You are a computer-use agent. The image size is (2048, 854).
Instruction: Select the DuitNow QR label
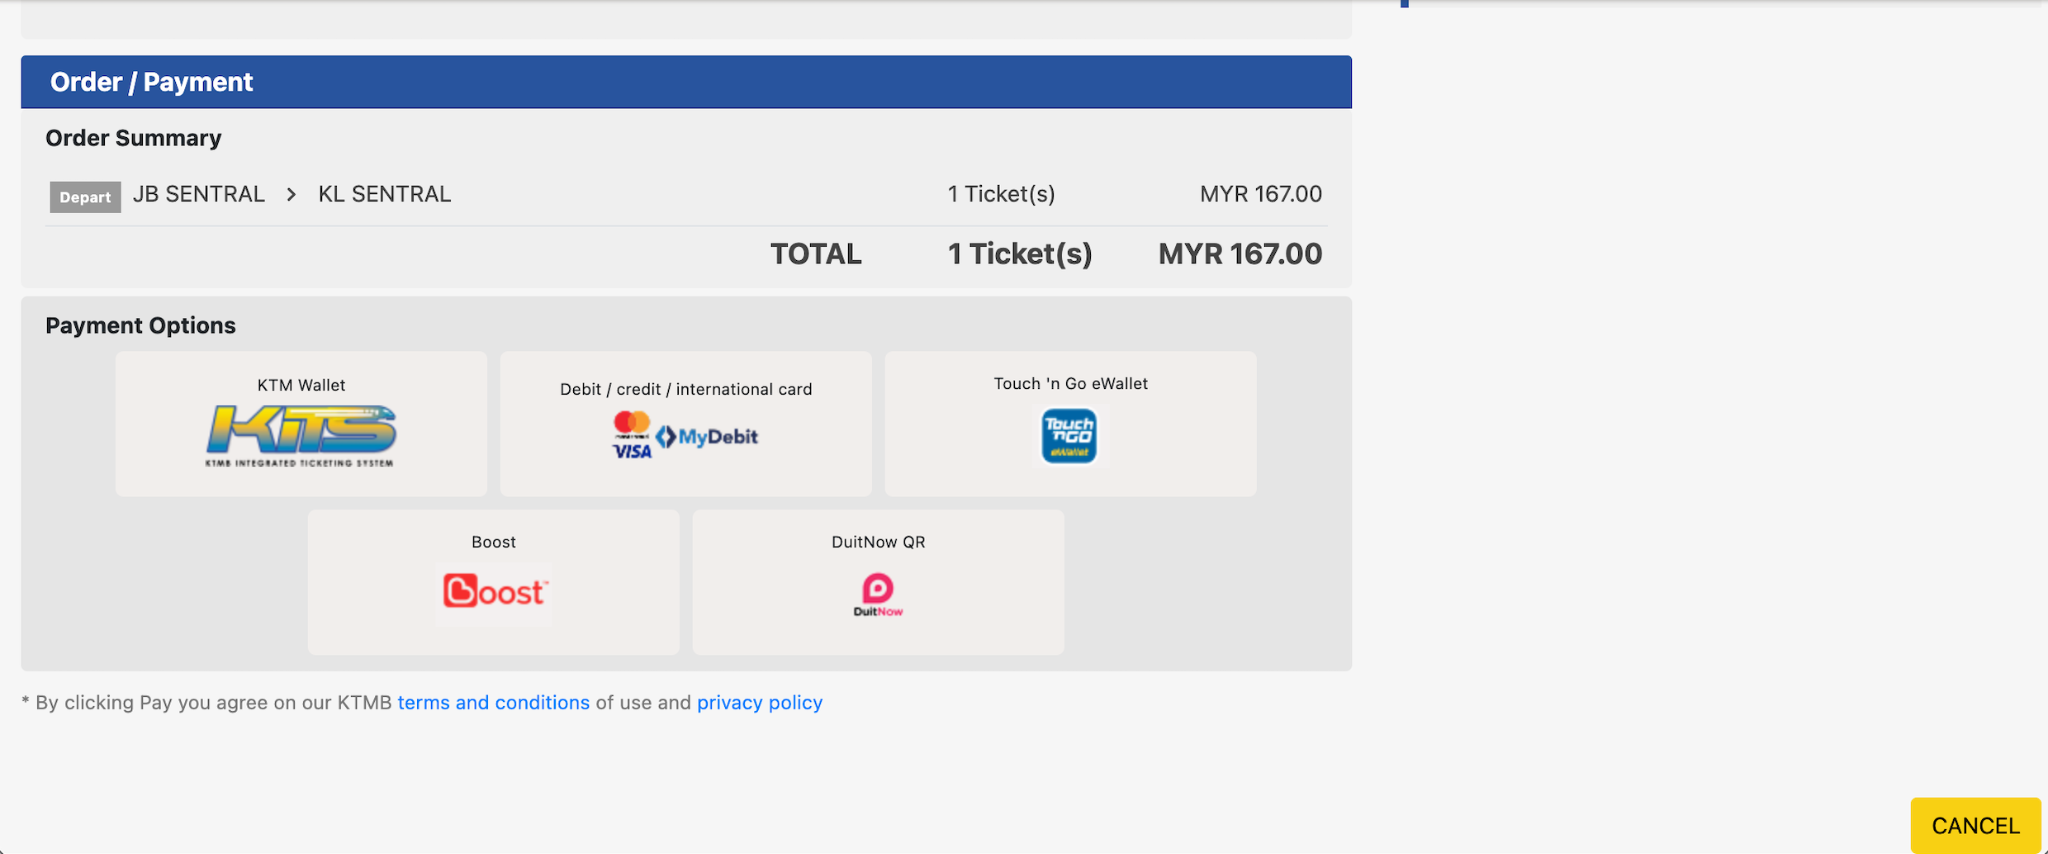tap(878, 542)
